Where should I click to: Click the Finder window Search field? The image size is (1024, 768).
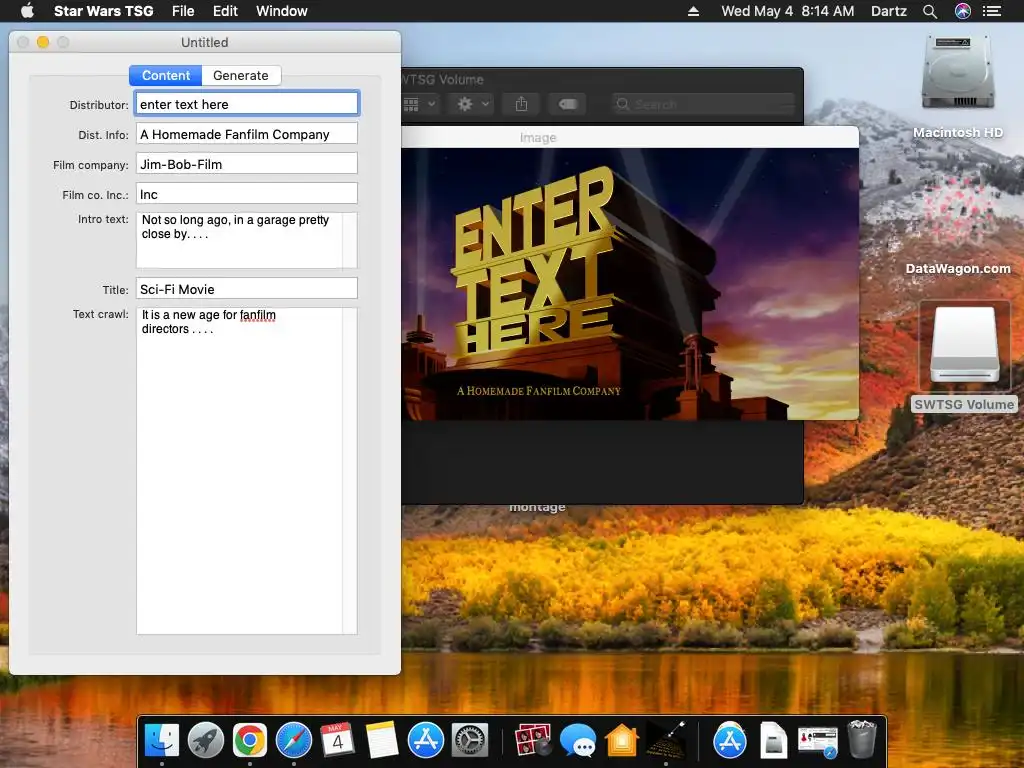704,104
